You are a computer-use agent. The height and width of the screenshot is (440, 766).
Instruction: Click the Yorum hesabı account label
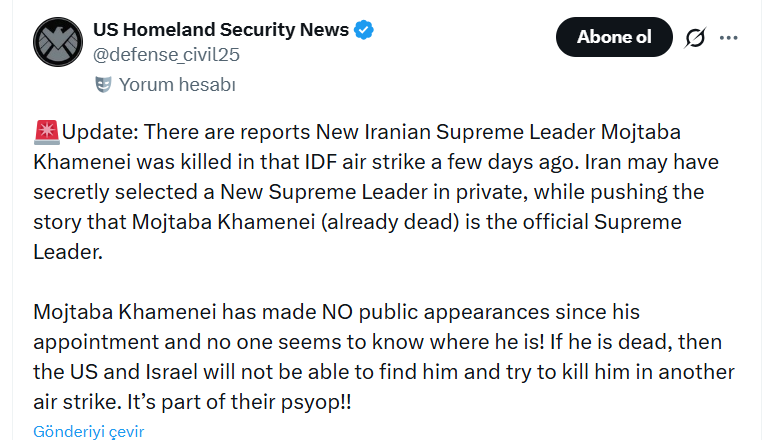coord(177,85)
